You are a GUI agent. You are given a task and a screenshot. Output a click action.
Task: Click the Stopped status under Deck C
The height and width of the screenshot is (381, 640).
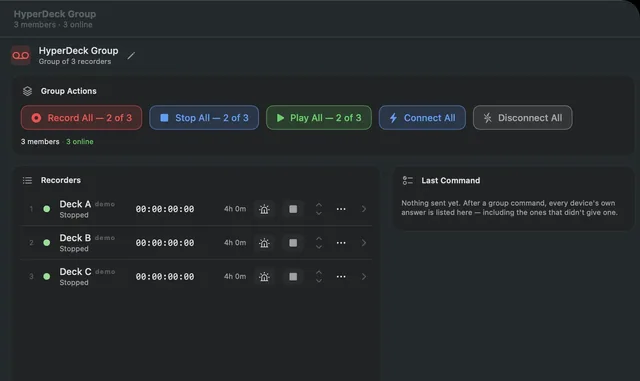click(74, 283)
